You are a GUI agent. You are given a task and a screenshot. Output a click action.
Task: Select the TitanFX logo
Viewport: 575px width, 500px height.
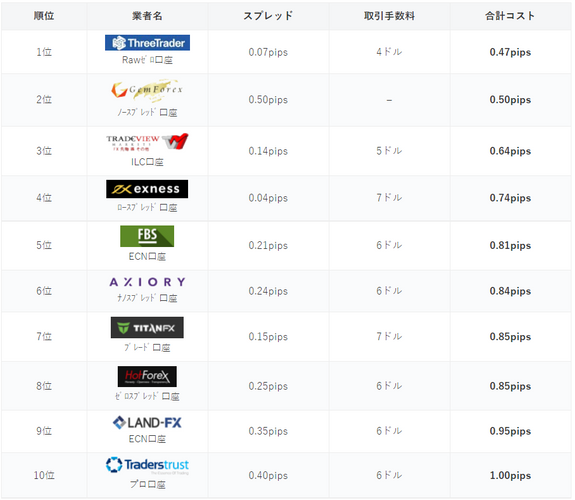click(147, 328)
